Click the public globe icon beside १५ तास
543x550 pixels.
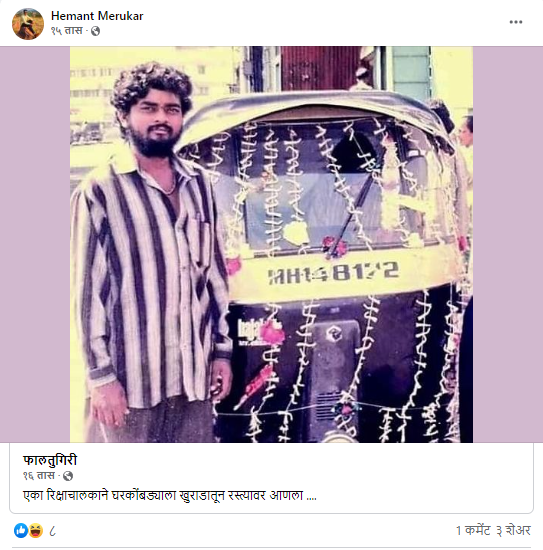95,31
